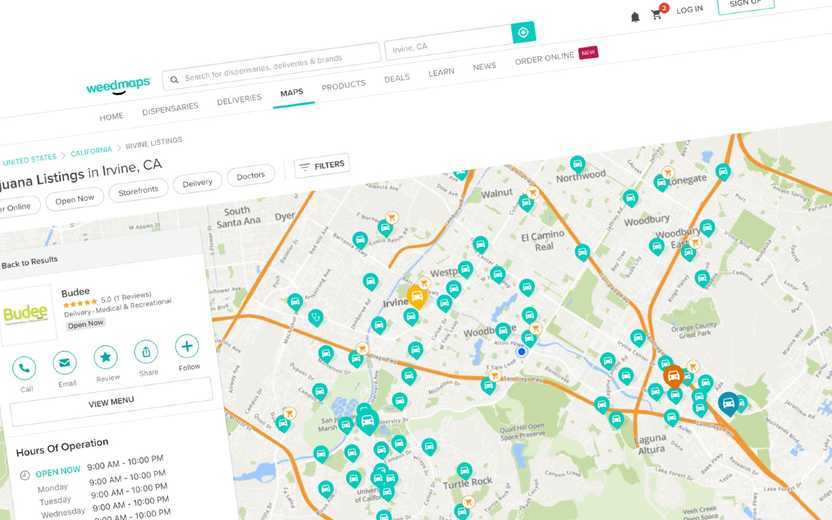Click the search magnifier icon
The width and height of the screenshot is (832, 520).
click(174, 80)
